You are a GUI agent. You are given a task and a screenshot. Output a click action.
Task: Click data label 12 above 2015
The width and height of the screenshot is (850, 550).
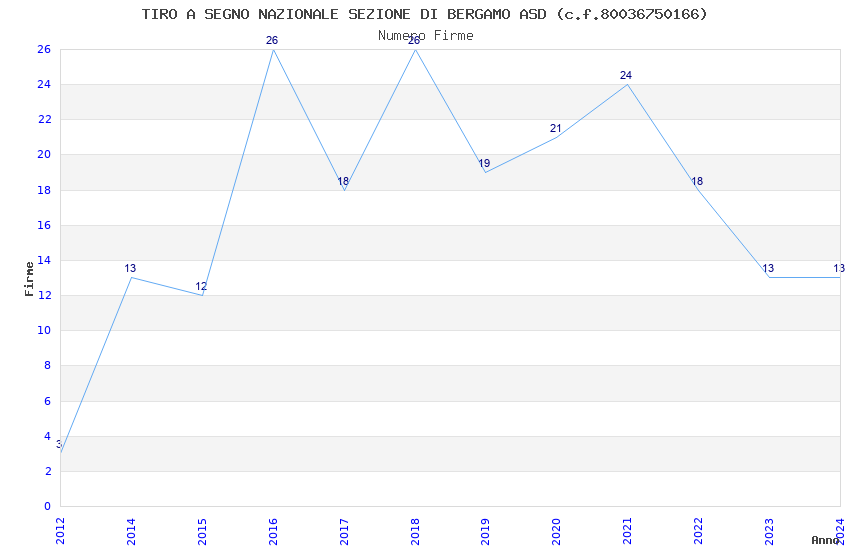[x=201, y=286]
